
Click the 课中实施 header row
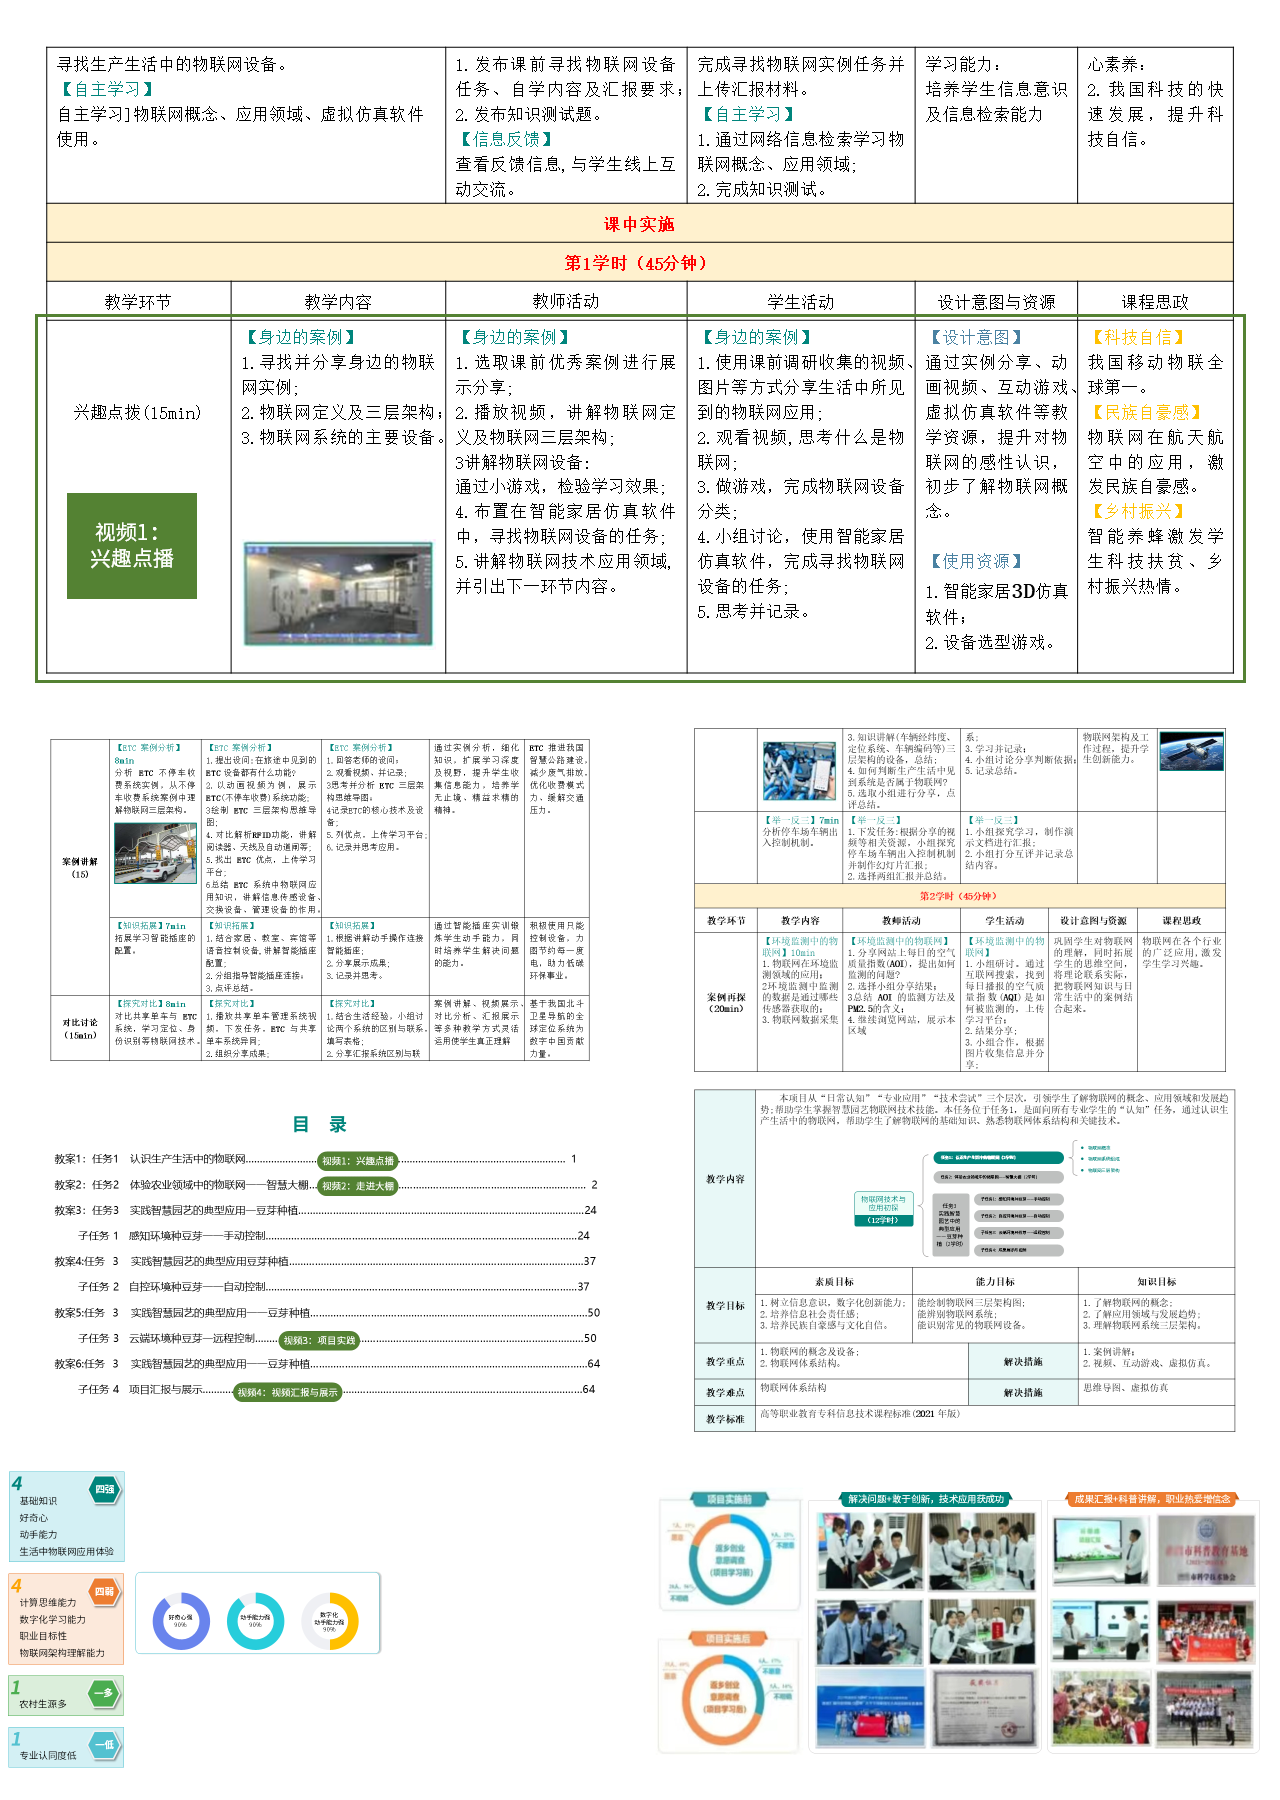pyautogui.click(x=639, y=224)
